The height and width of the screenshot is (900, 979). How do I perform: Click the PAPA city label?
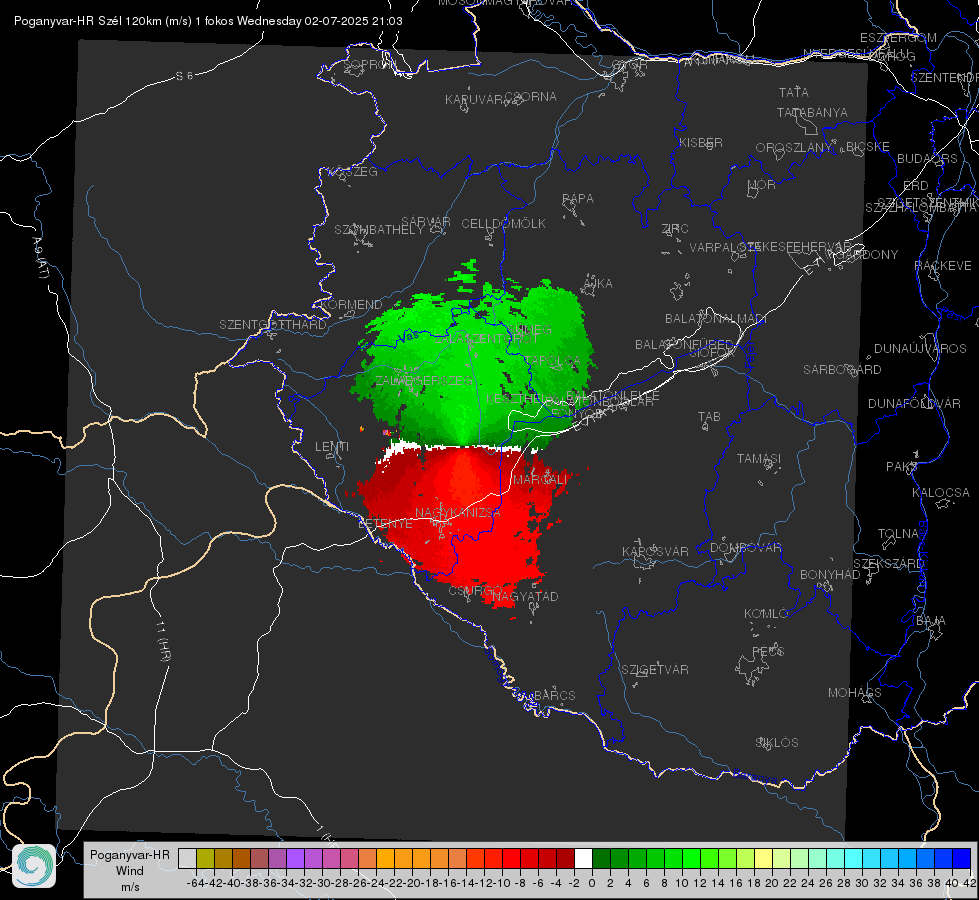point(578,199)
